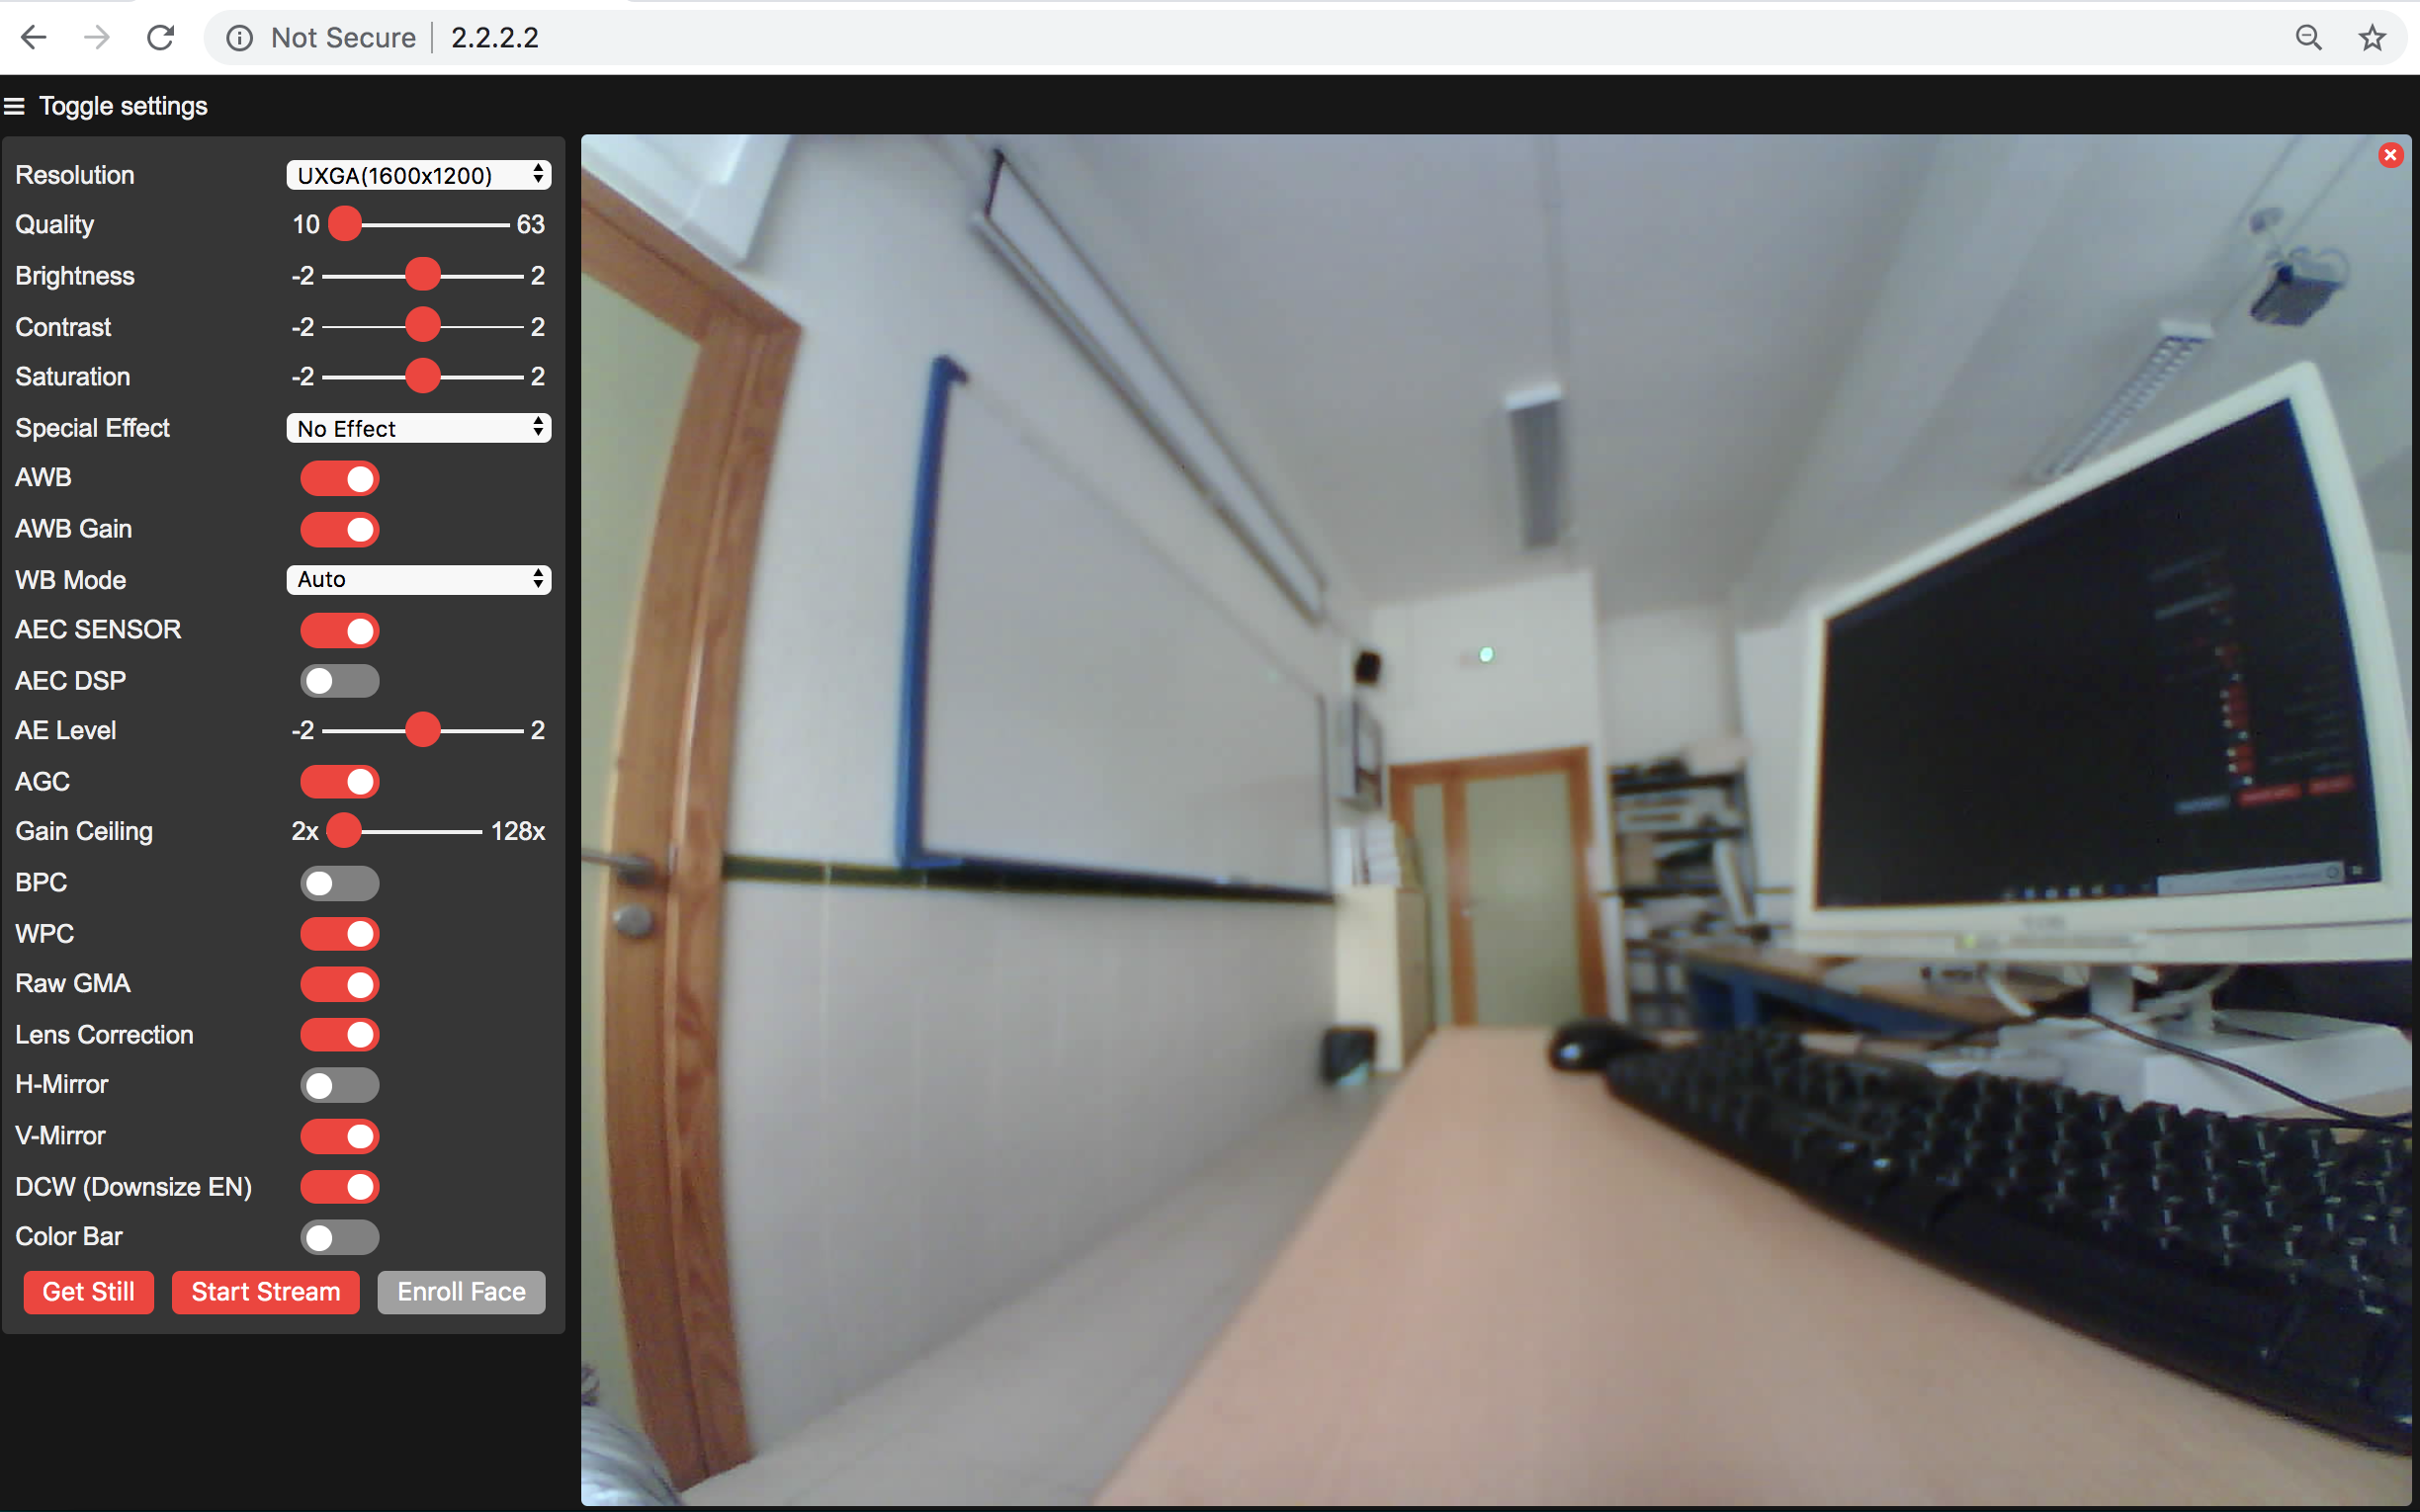The height and width of the screenshot is (1512, 2420).
Task: Enable the AEC DSP switch
Action: click(x=340, y=681)
